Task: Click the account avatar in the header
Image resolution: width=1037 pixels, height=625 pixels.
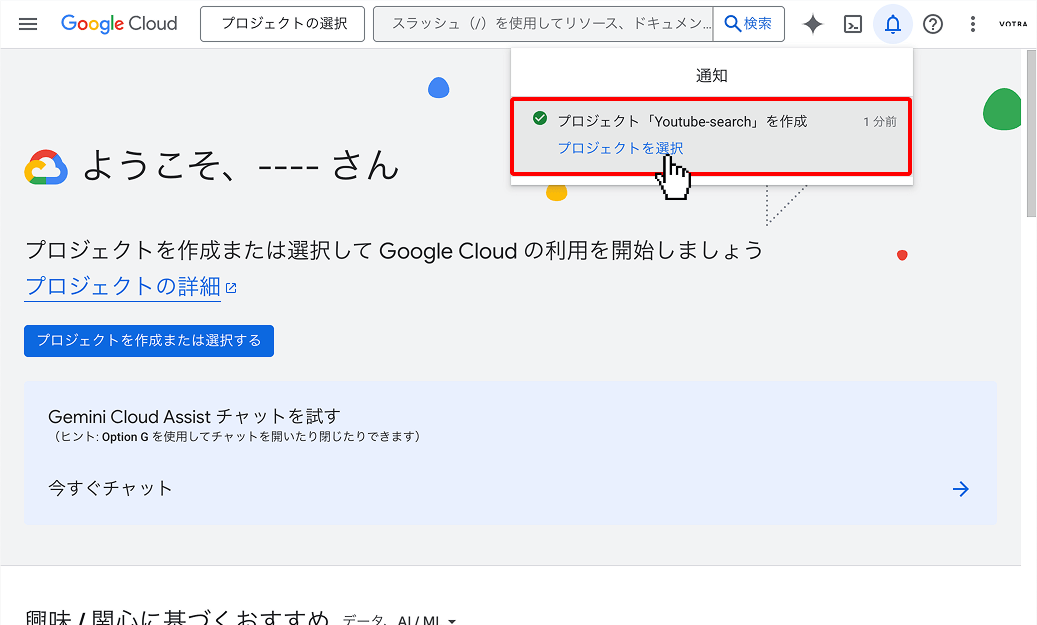Action: point(1013,24)
